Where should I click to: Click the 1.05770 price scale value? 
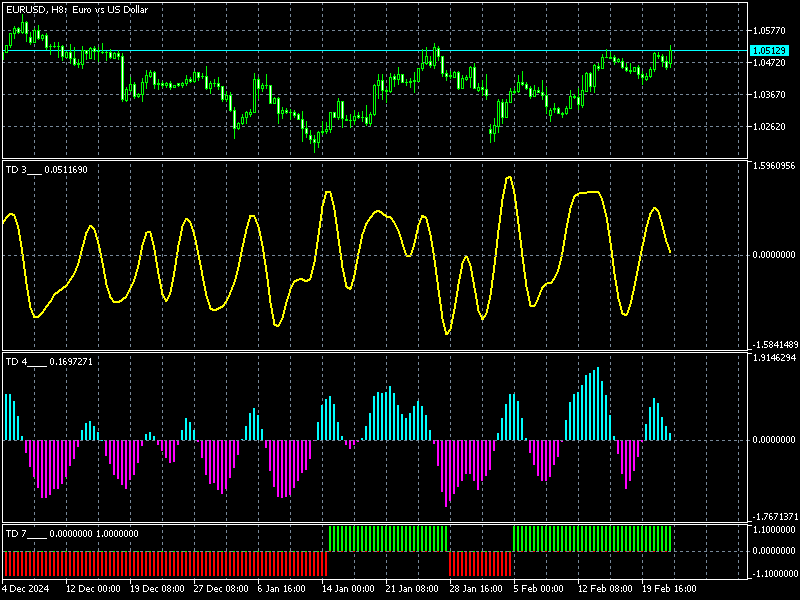point(769,31)
